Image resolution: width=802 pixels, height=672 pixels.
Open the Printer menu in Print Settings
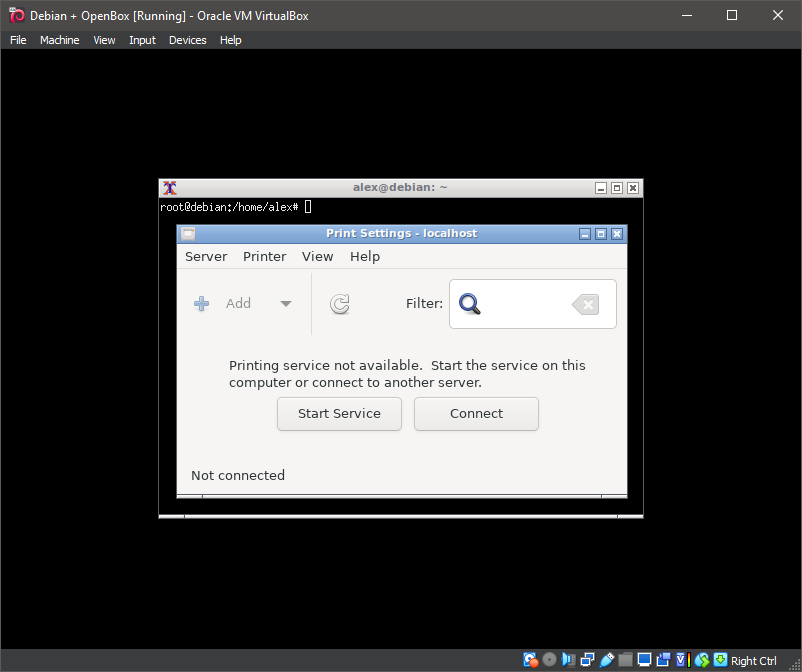click(x=264, y=256)
